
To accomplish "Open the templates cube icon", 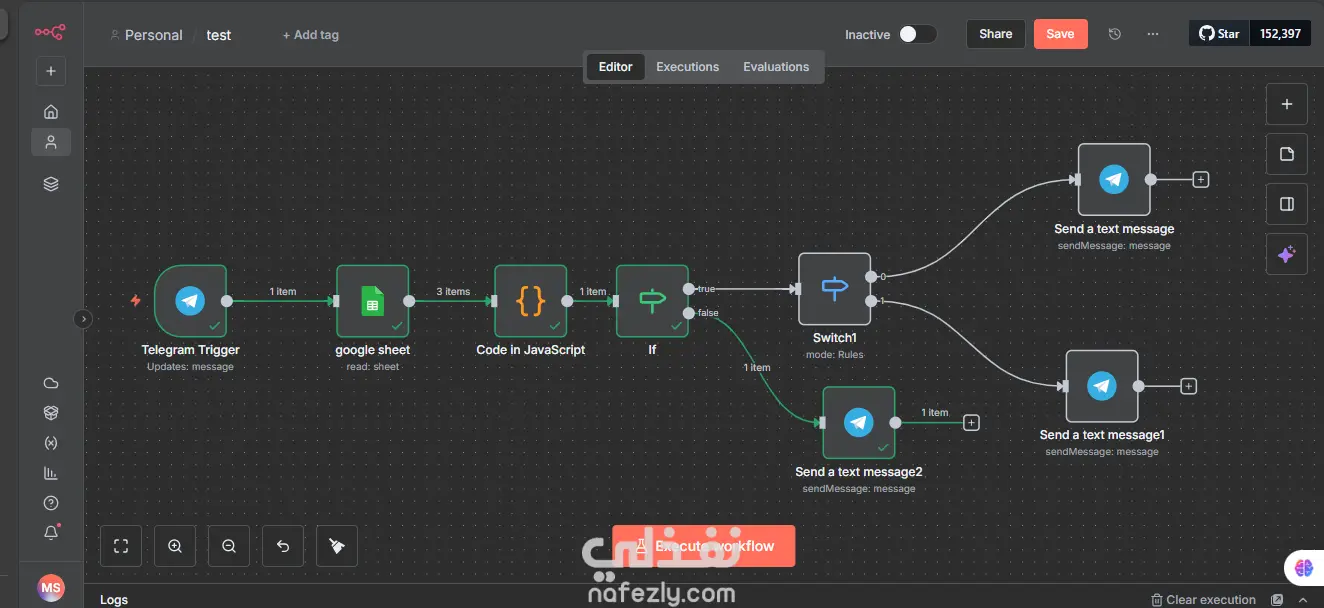I will coord(51,413).
